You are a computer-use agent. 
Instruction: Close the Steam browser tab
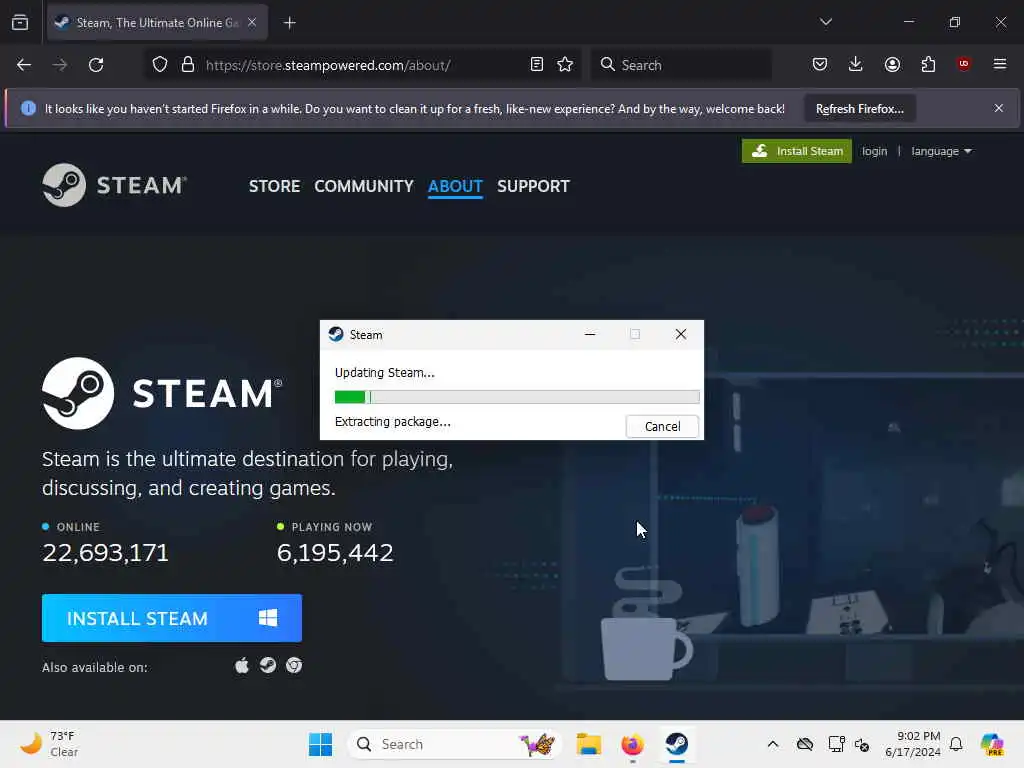point(252,22)
